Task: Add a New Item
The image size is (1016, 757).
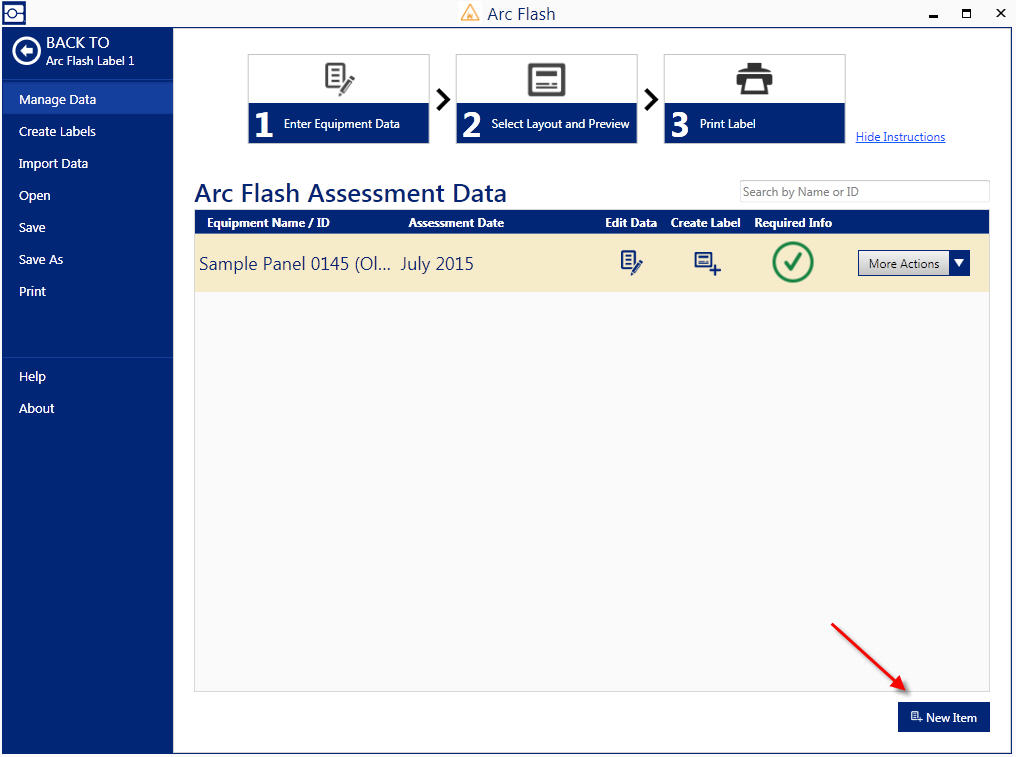Action: click(x=943, y=717)
